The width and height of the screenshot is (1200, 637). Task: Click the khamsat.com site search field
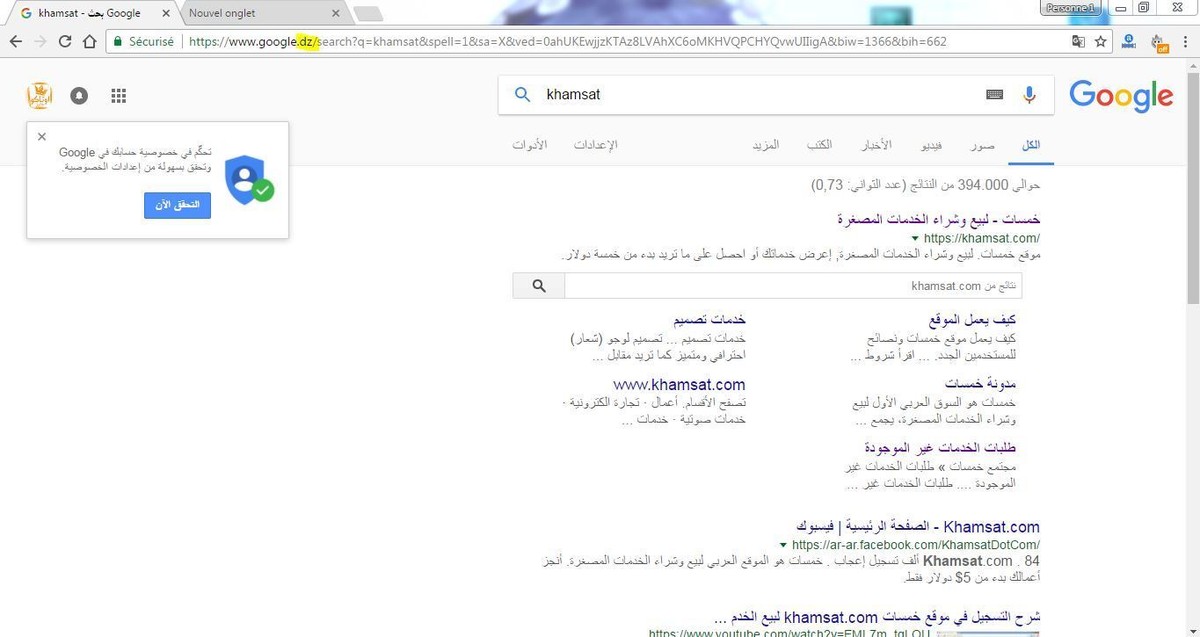pos(794,286)
